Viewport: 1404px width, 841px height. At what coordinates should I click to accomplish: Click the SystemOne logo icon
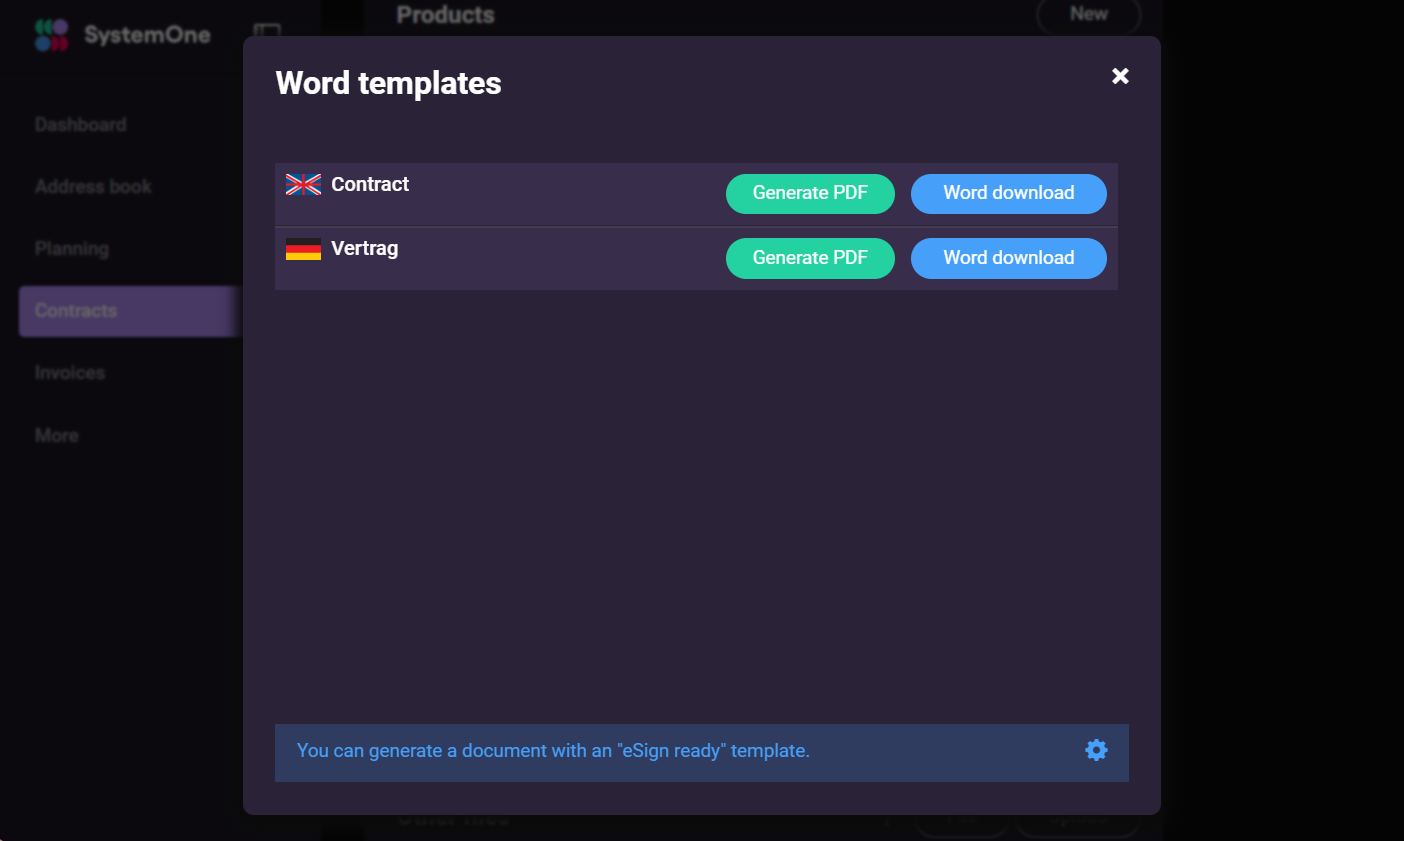[50, 34]
